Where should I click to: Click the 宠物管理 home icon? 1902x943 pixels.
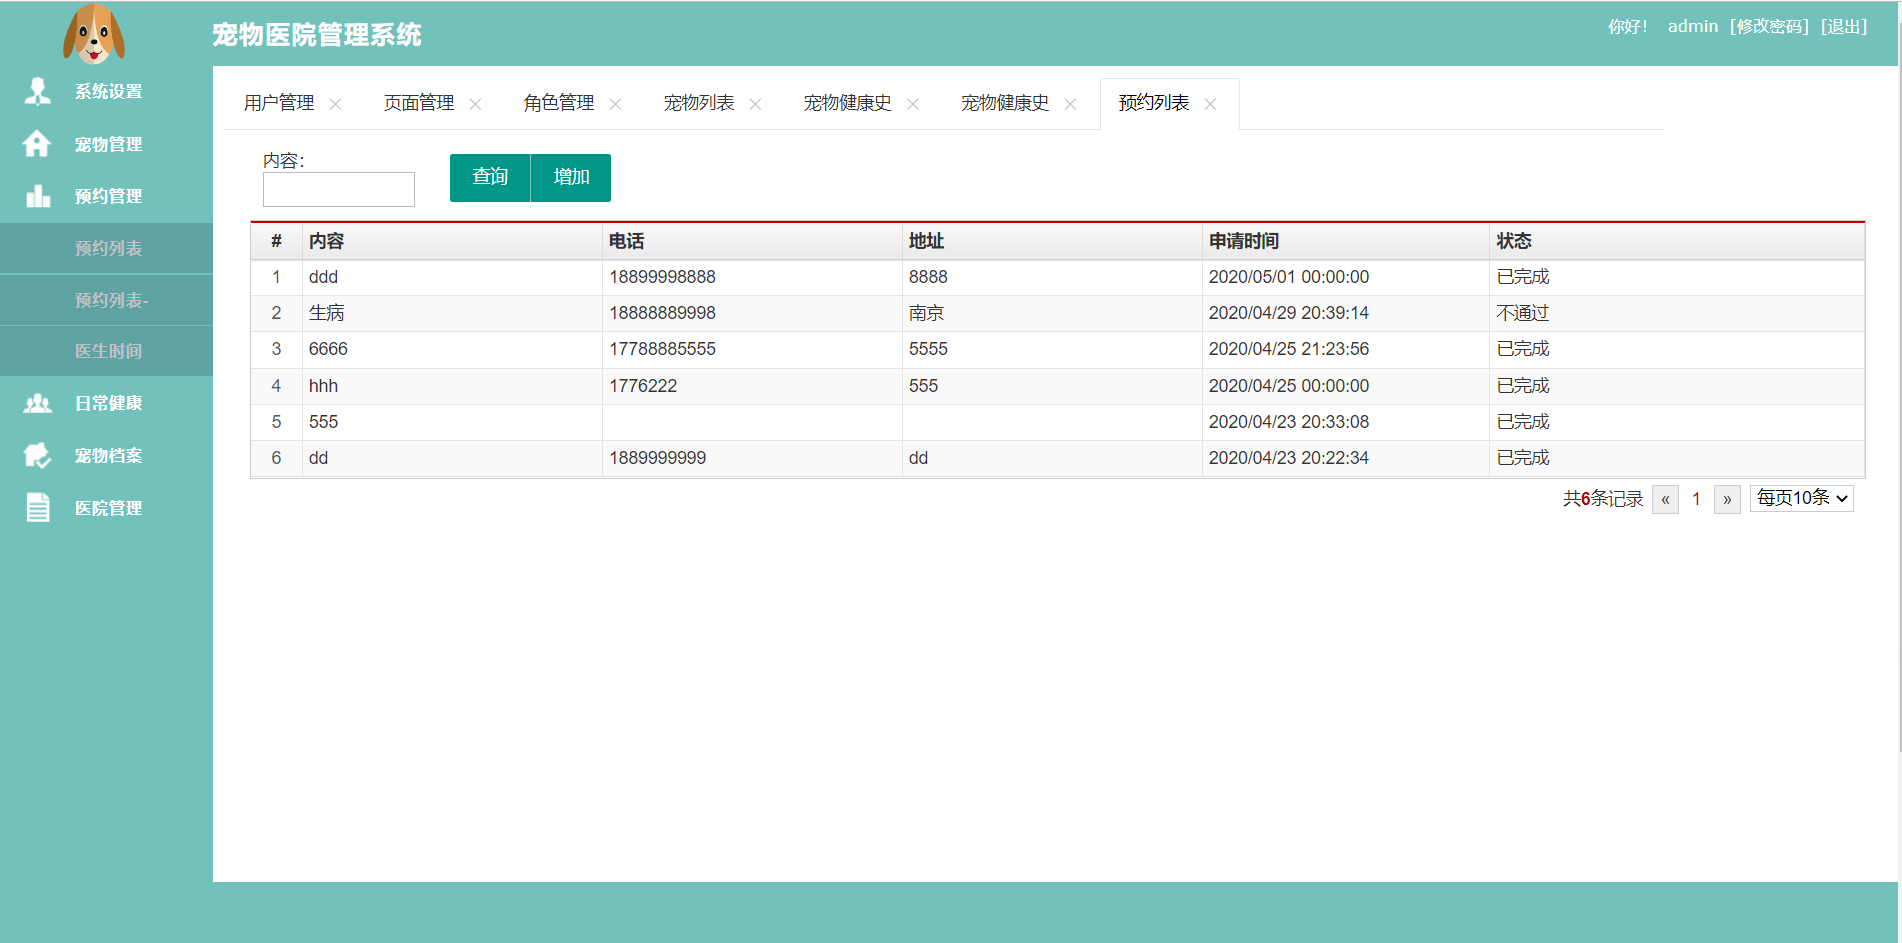click(x=37, y=144)
